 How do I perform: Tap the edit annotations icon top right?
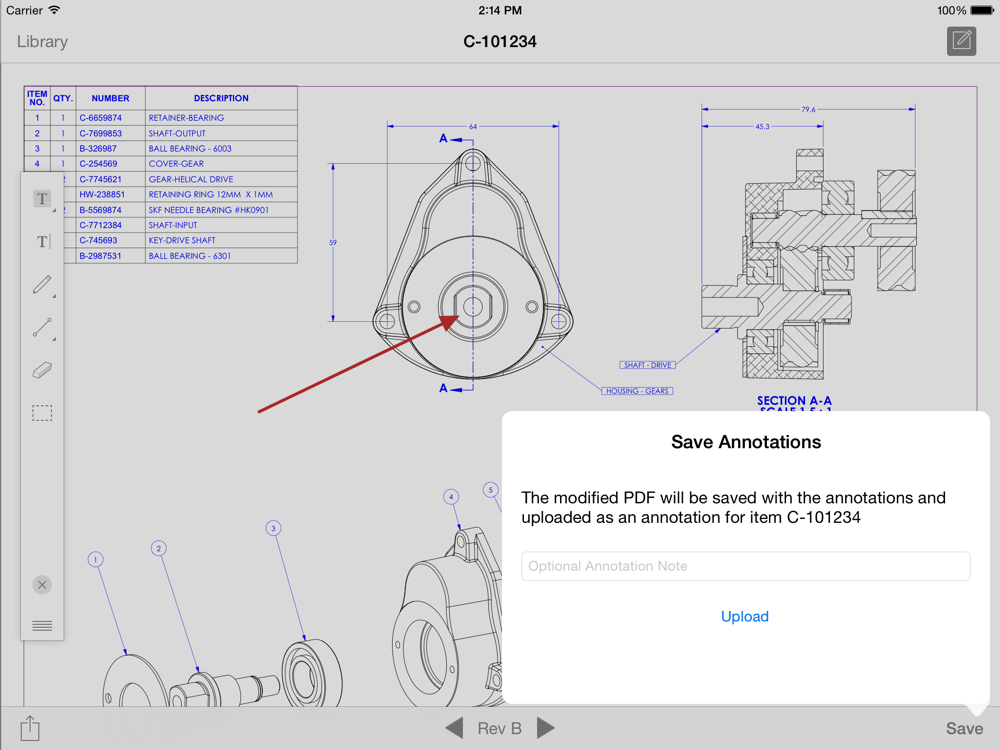[x=961, y=41]
